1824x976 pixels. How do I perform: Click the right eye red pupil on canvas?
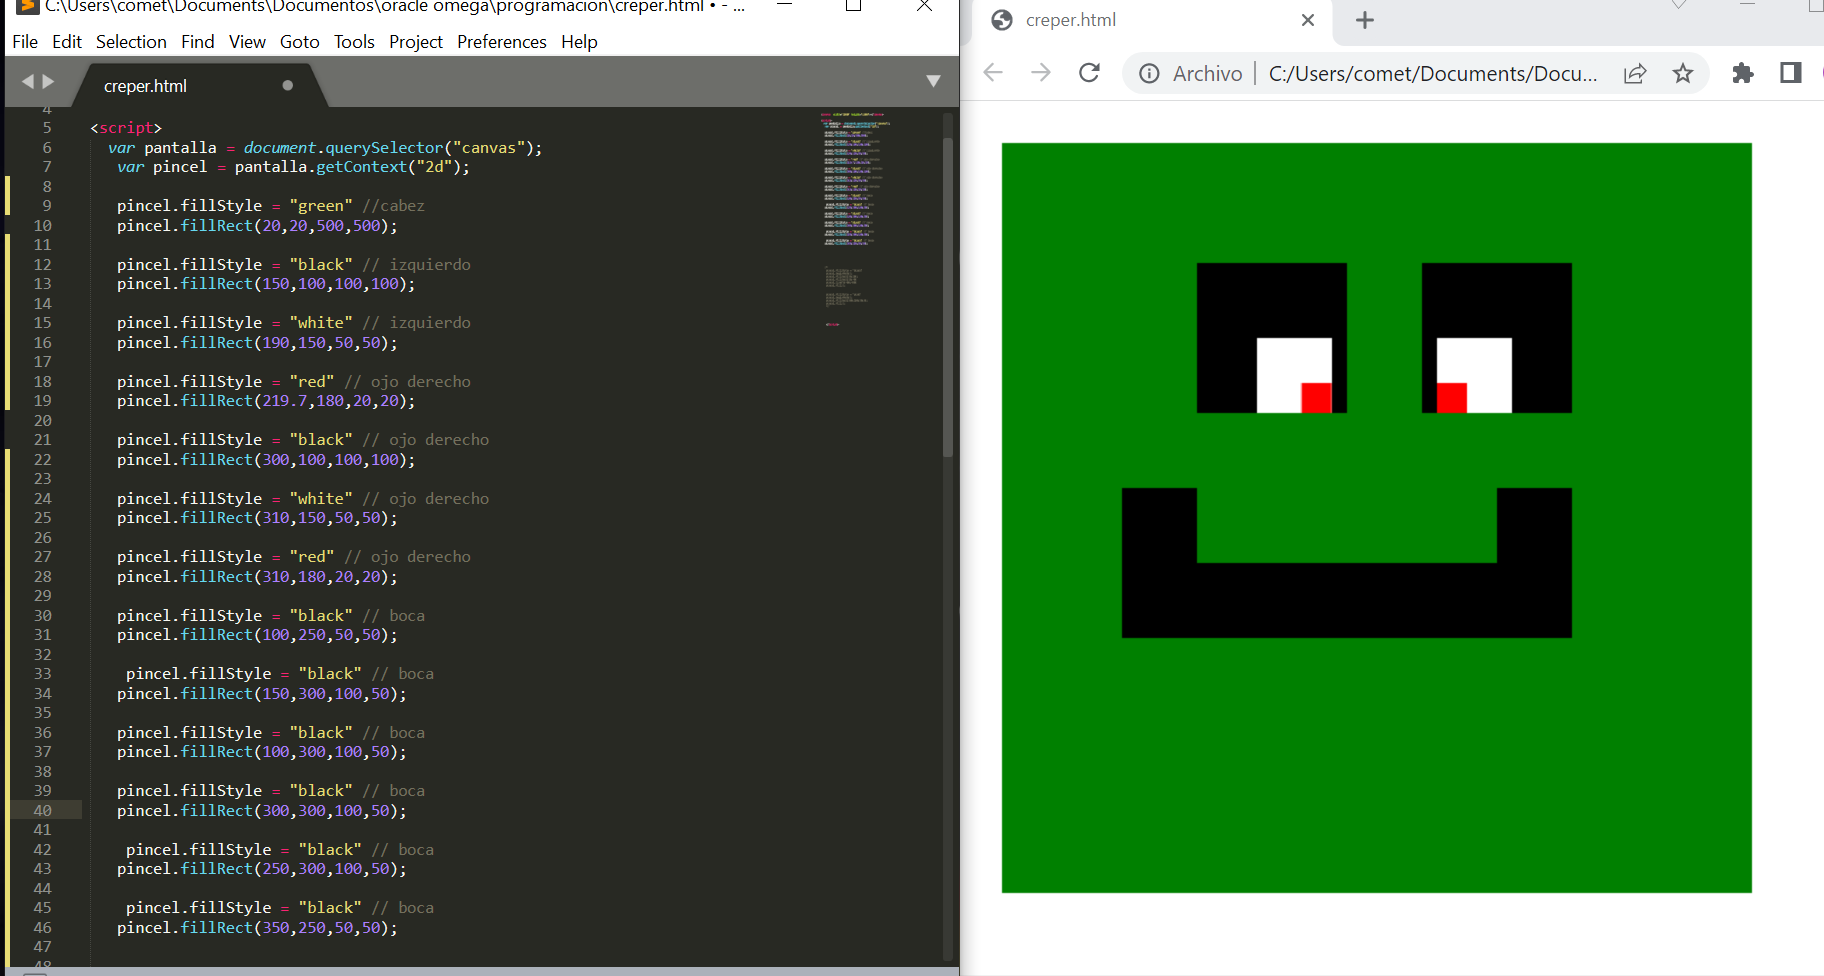click(x=1452, y=398)
